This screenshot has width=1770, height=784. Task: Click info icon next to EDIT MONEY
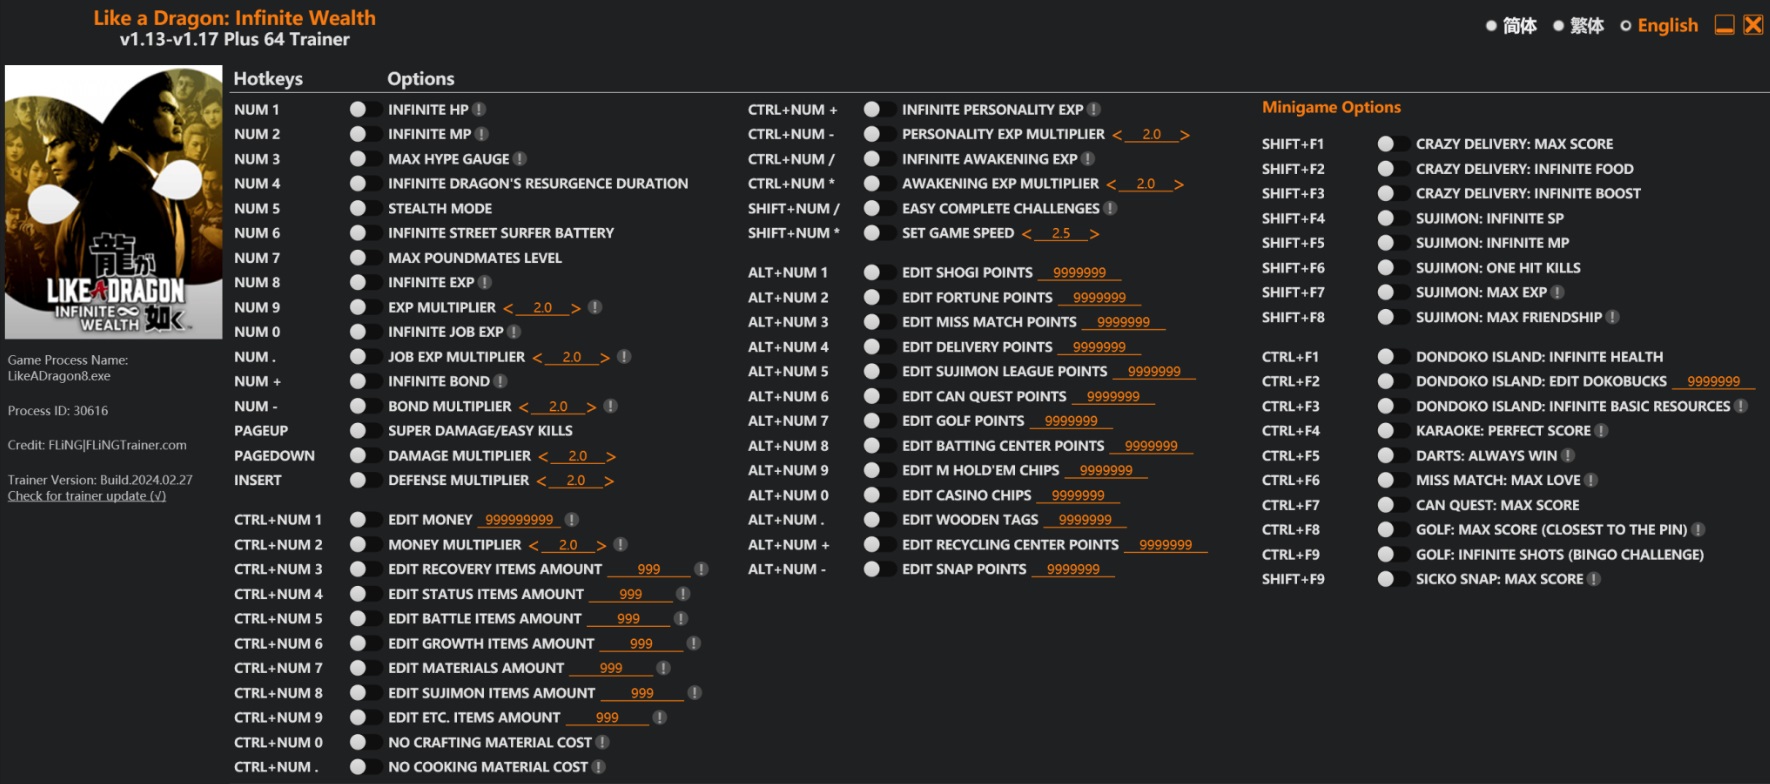tap(571, 520)
